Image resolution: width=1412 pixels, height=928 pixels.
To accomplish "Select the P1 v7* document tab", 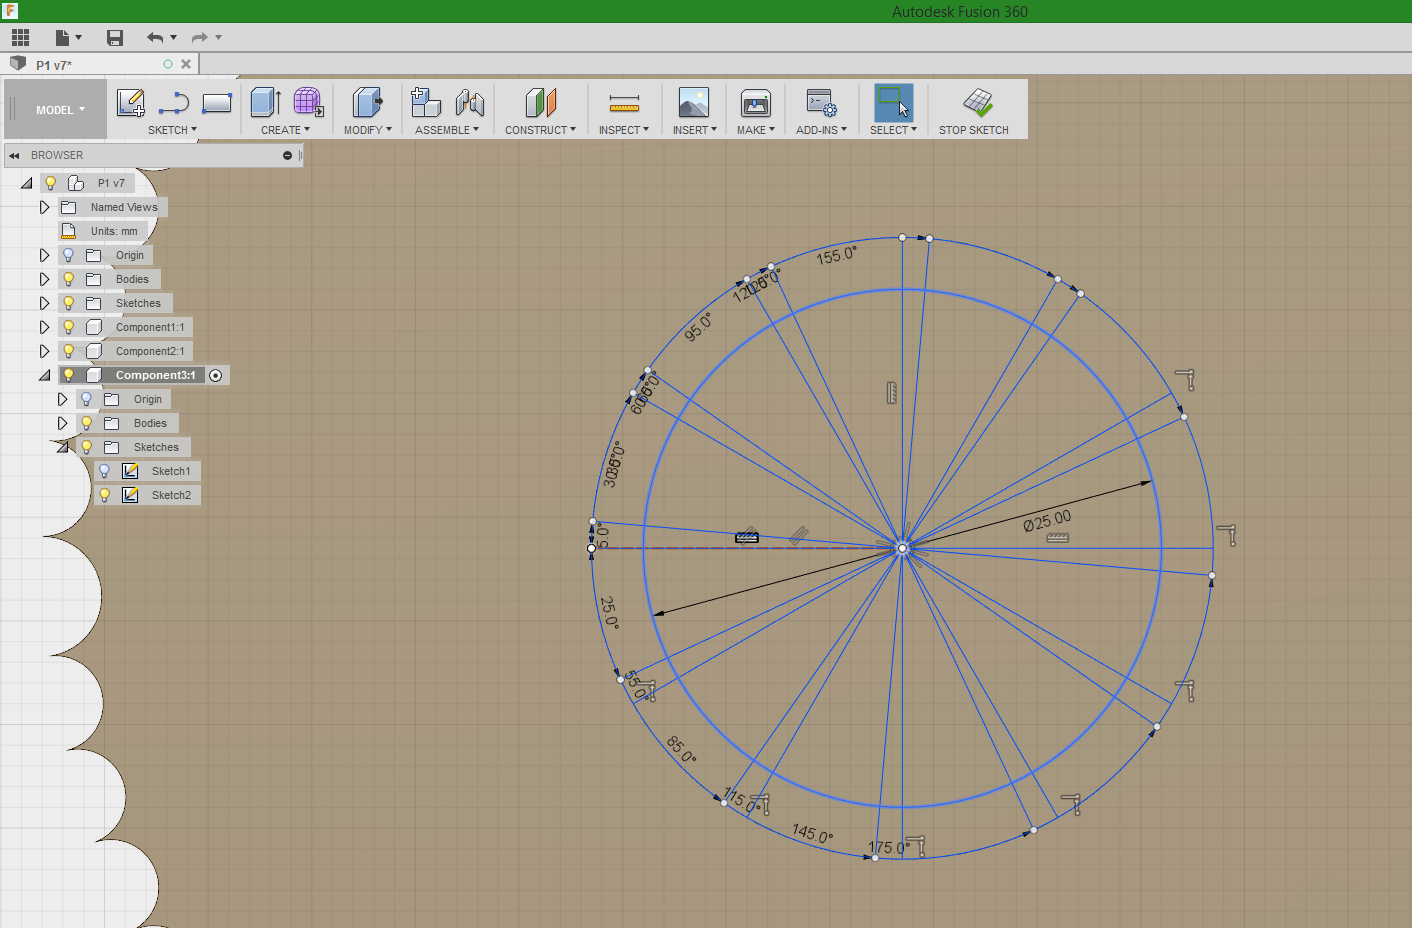I will click(100, 64).
